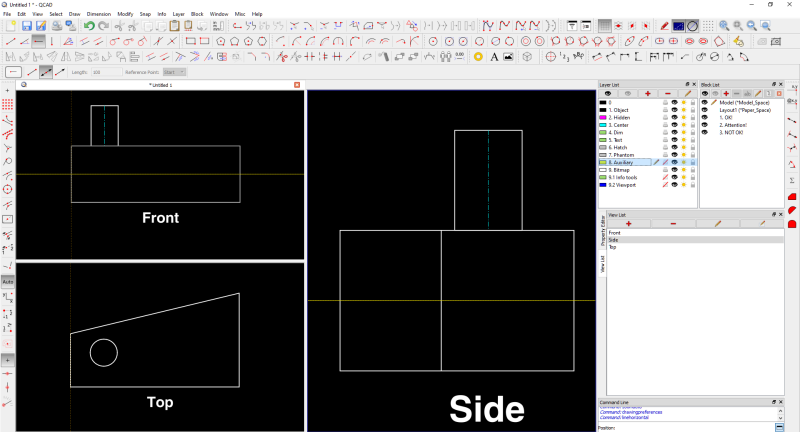
Task: Toggle visibility of 2. Hidden layer
Action: point(674,117)
